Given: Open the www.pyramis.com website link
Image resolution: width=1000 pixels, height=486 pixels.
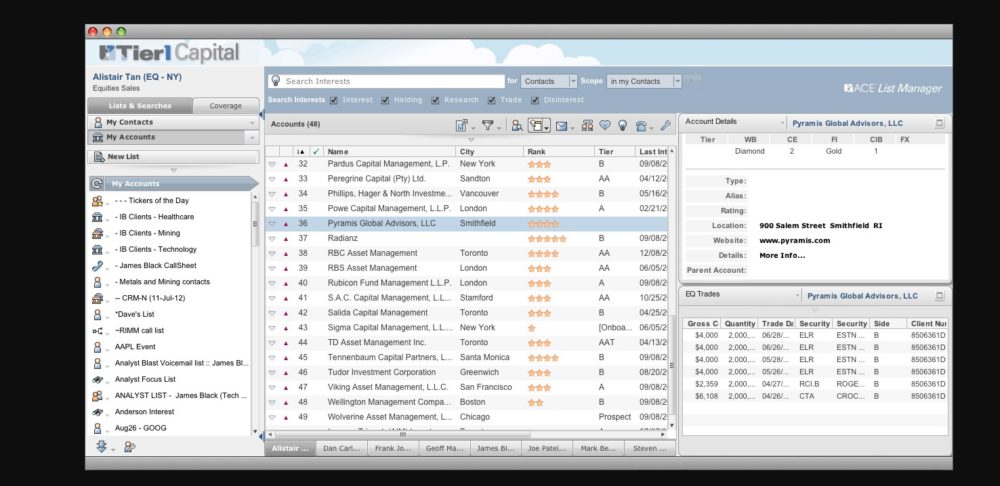Looking at the screenshot, I should (795, 240).
